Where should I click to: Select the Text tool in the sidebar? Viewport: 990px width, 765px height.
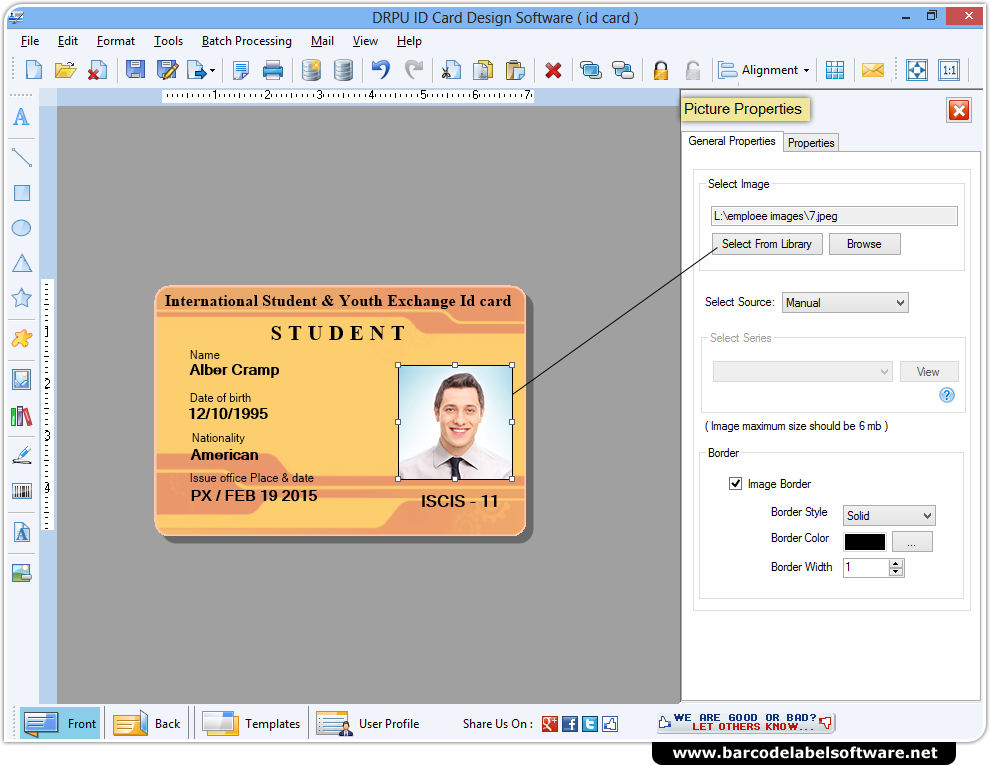21,117
